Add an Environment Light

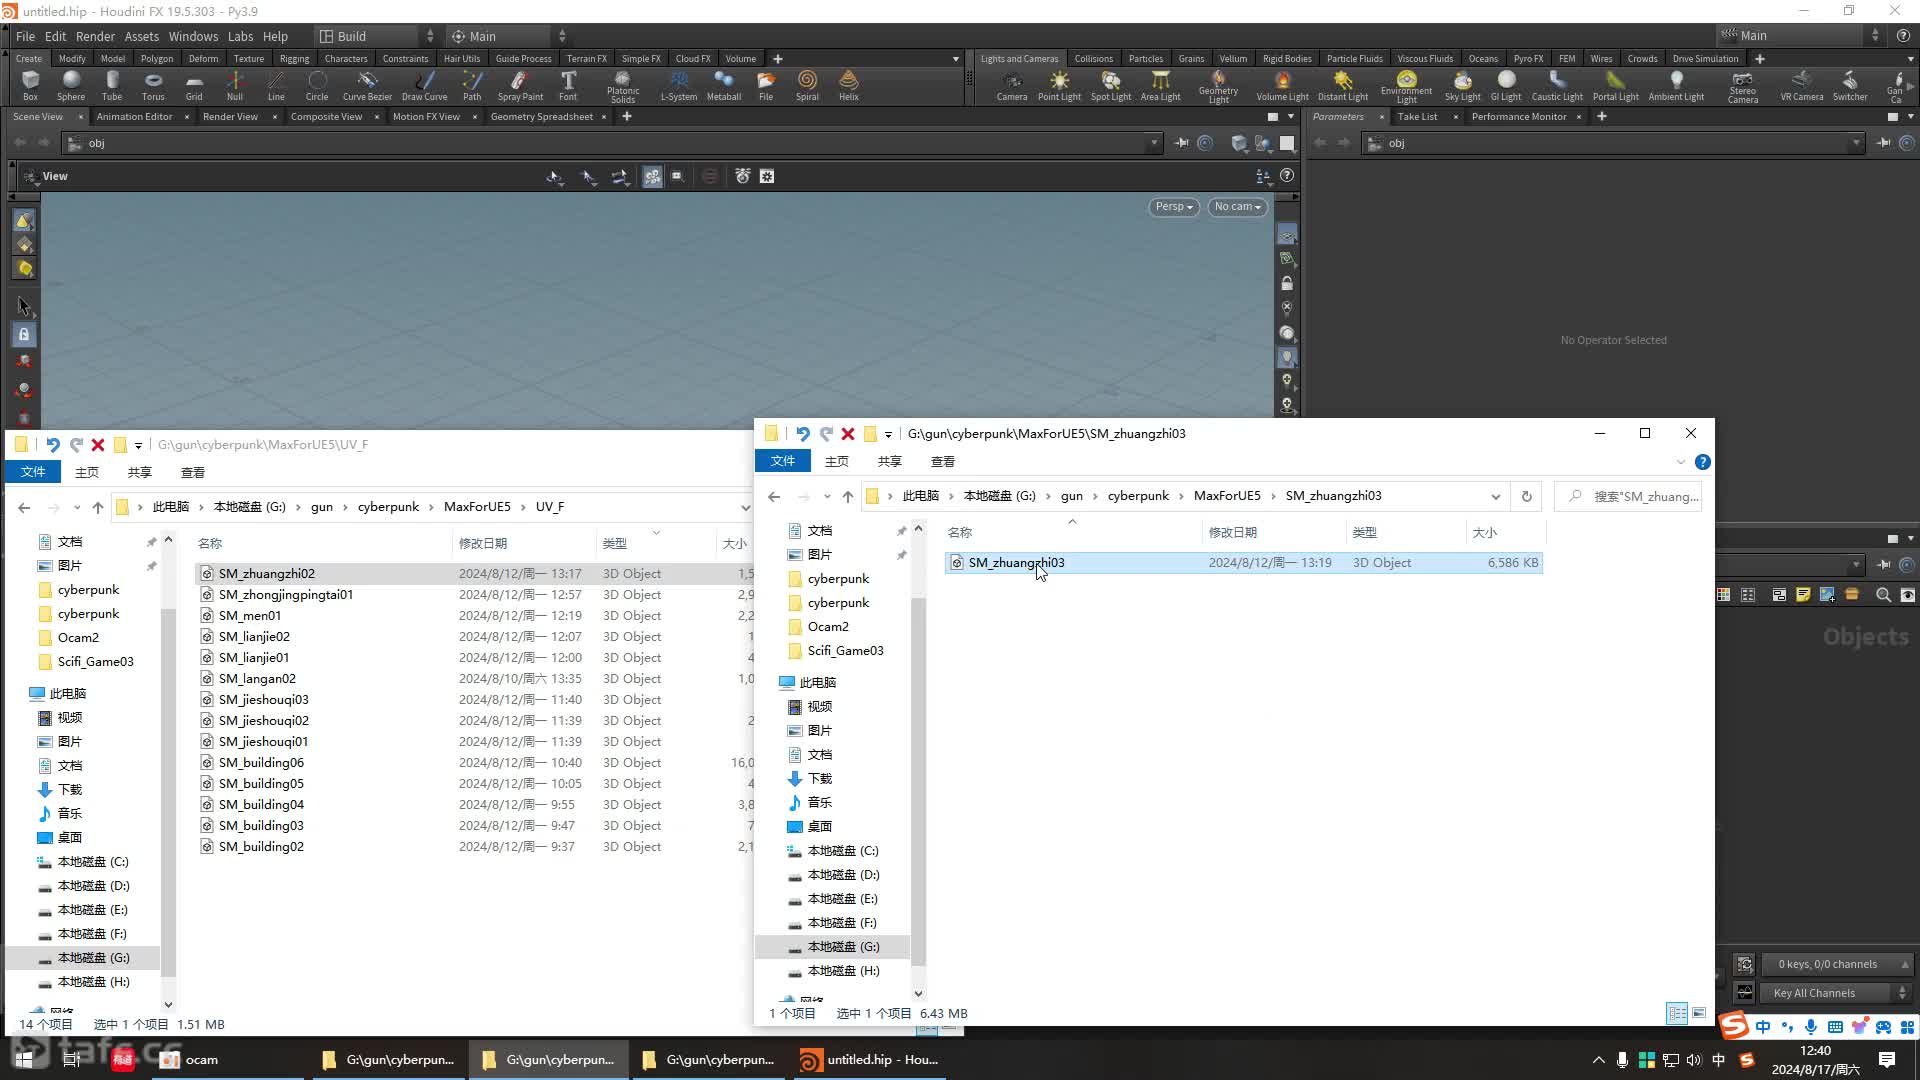coord(1406,87)
